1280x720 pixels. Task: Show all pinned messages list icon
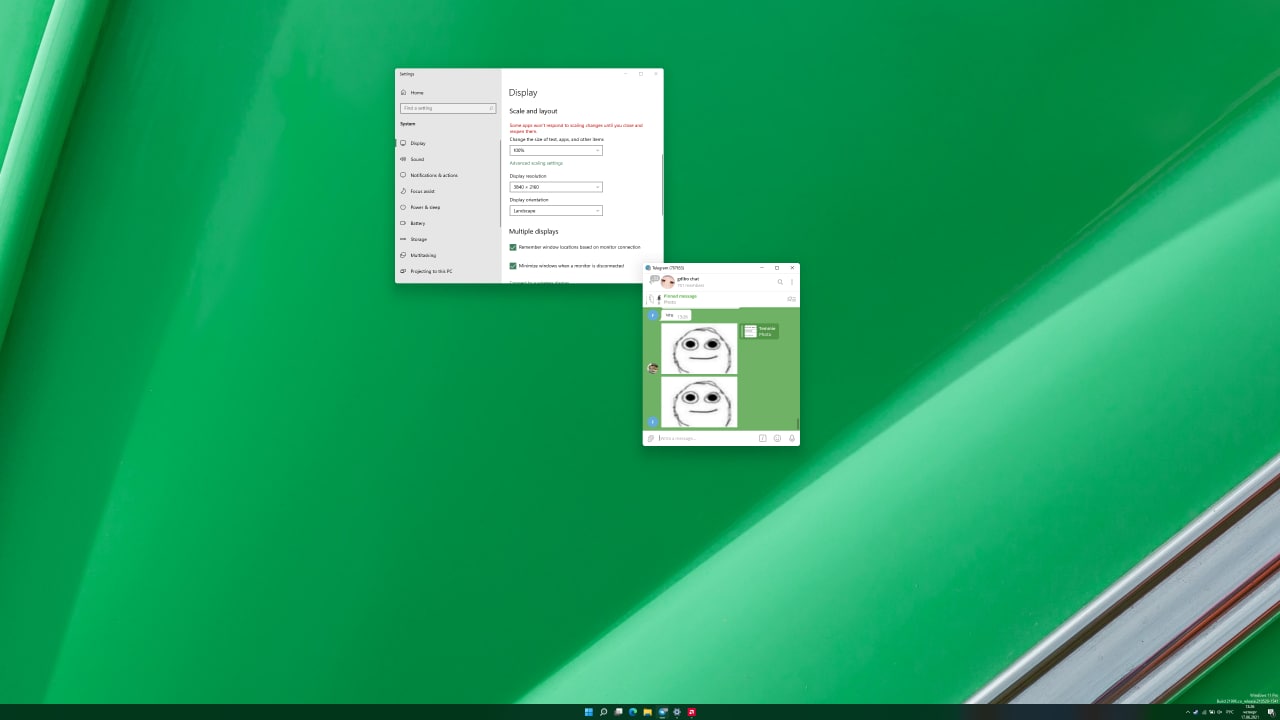coord(791,299)
